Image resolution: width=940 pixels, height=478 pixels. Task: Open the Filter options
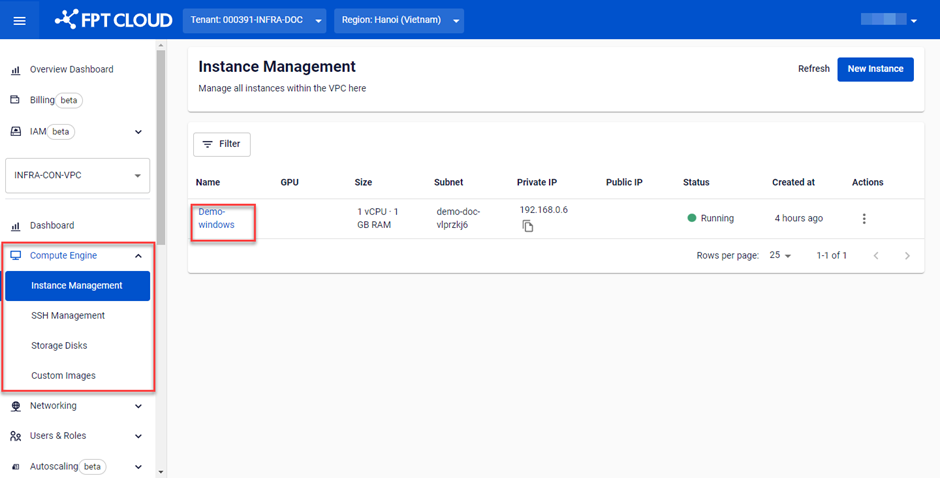pos(222,144)
